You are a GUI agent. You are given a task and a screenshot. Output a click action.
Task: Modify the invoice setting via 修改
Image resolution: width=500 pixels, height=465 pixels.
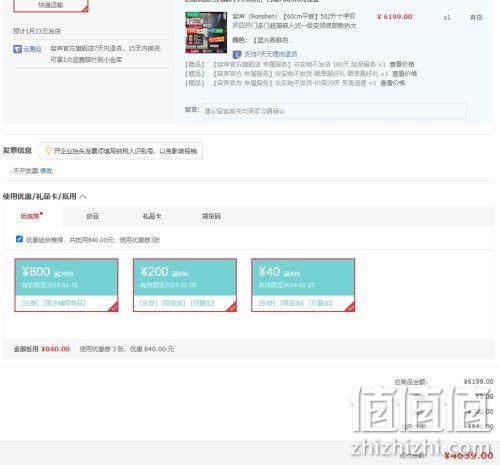tap(46, 171)
